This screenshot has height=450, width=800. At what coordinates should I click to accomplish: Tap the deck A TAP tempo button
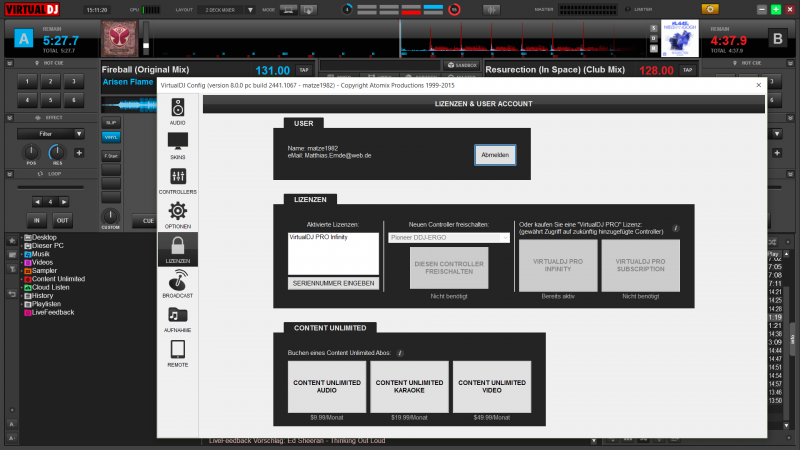click(304, 70)
